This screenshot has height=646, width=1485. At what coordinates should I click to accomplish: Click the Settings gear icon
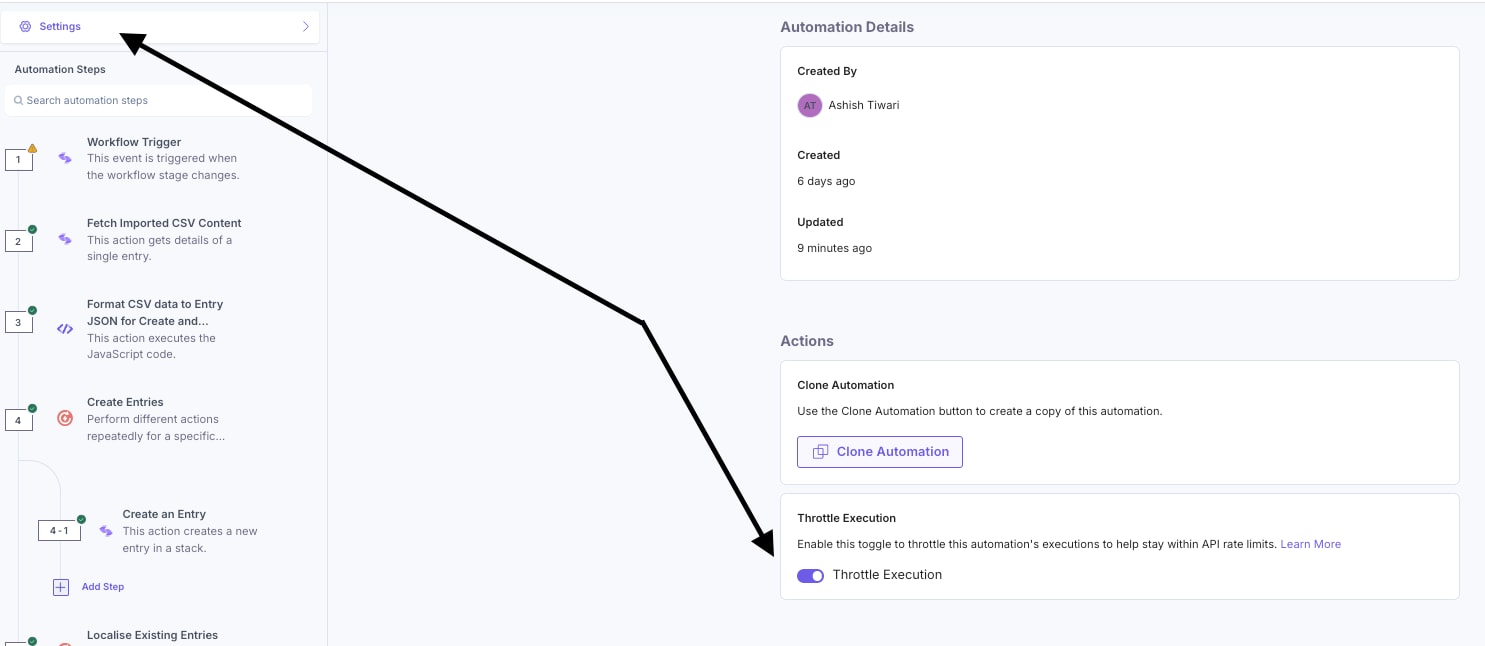pos(26,27)
